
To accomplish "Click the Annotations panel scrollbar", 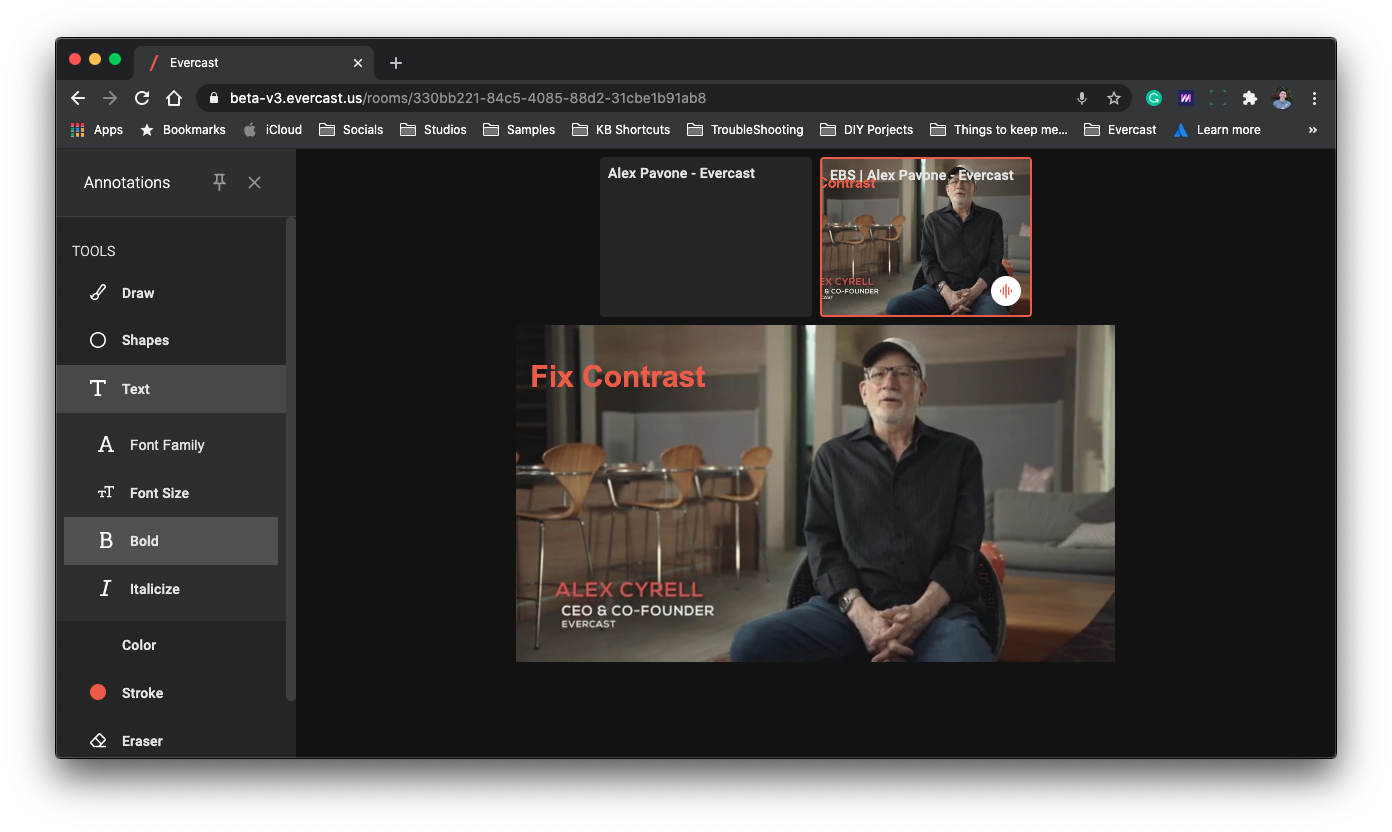I will tap(291, 460).
